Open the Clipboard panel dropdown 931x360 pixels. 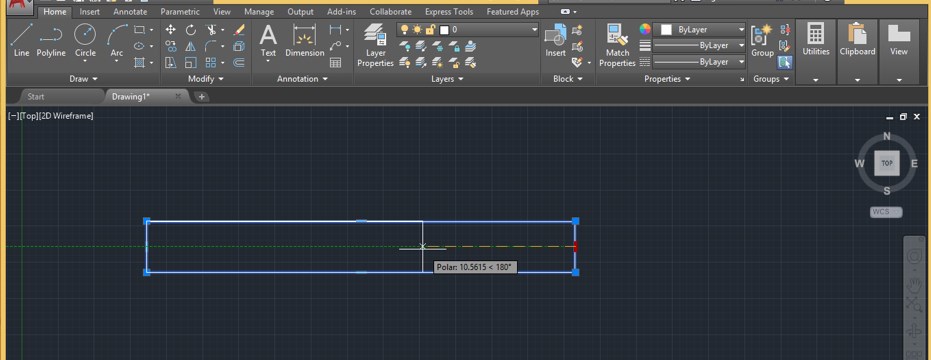(x=857, y=80)
